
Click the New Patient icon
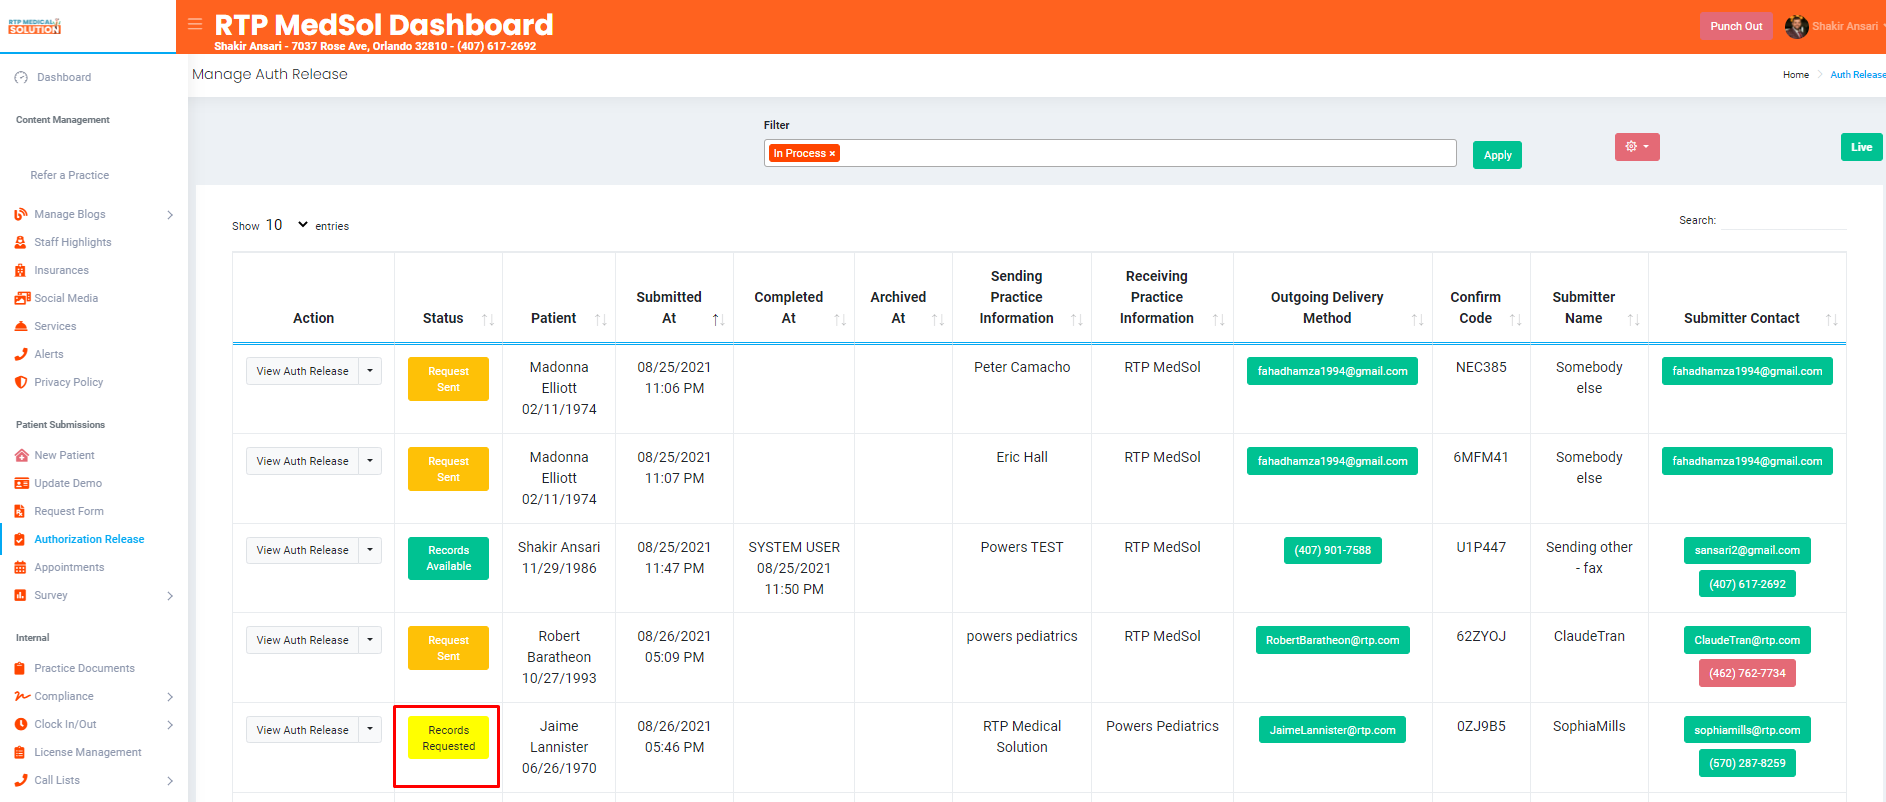[x=21, y=455]
